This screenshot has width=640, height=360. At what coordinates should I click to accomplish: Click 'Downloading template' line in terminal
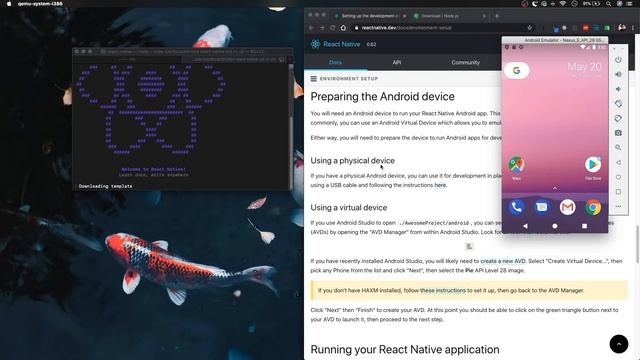[x=105, y=186]
